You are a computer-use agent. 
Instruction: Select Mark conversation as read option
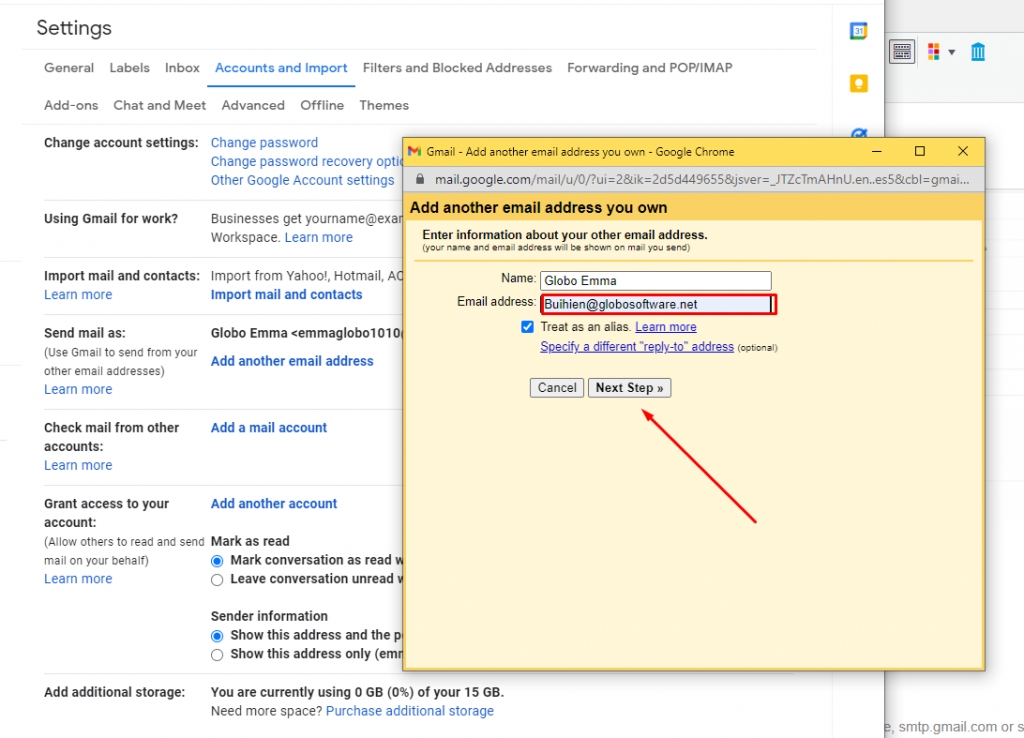coord(217,561)
